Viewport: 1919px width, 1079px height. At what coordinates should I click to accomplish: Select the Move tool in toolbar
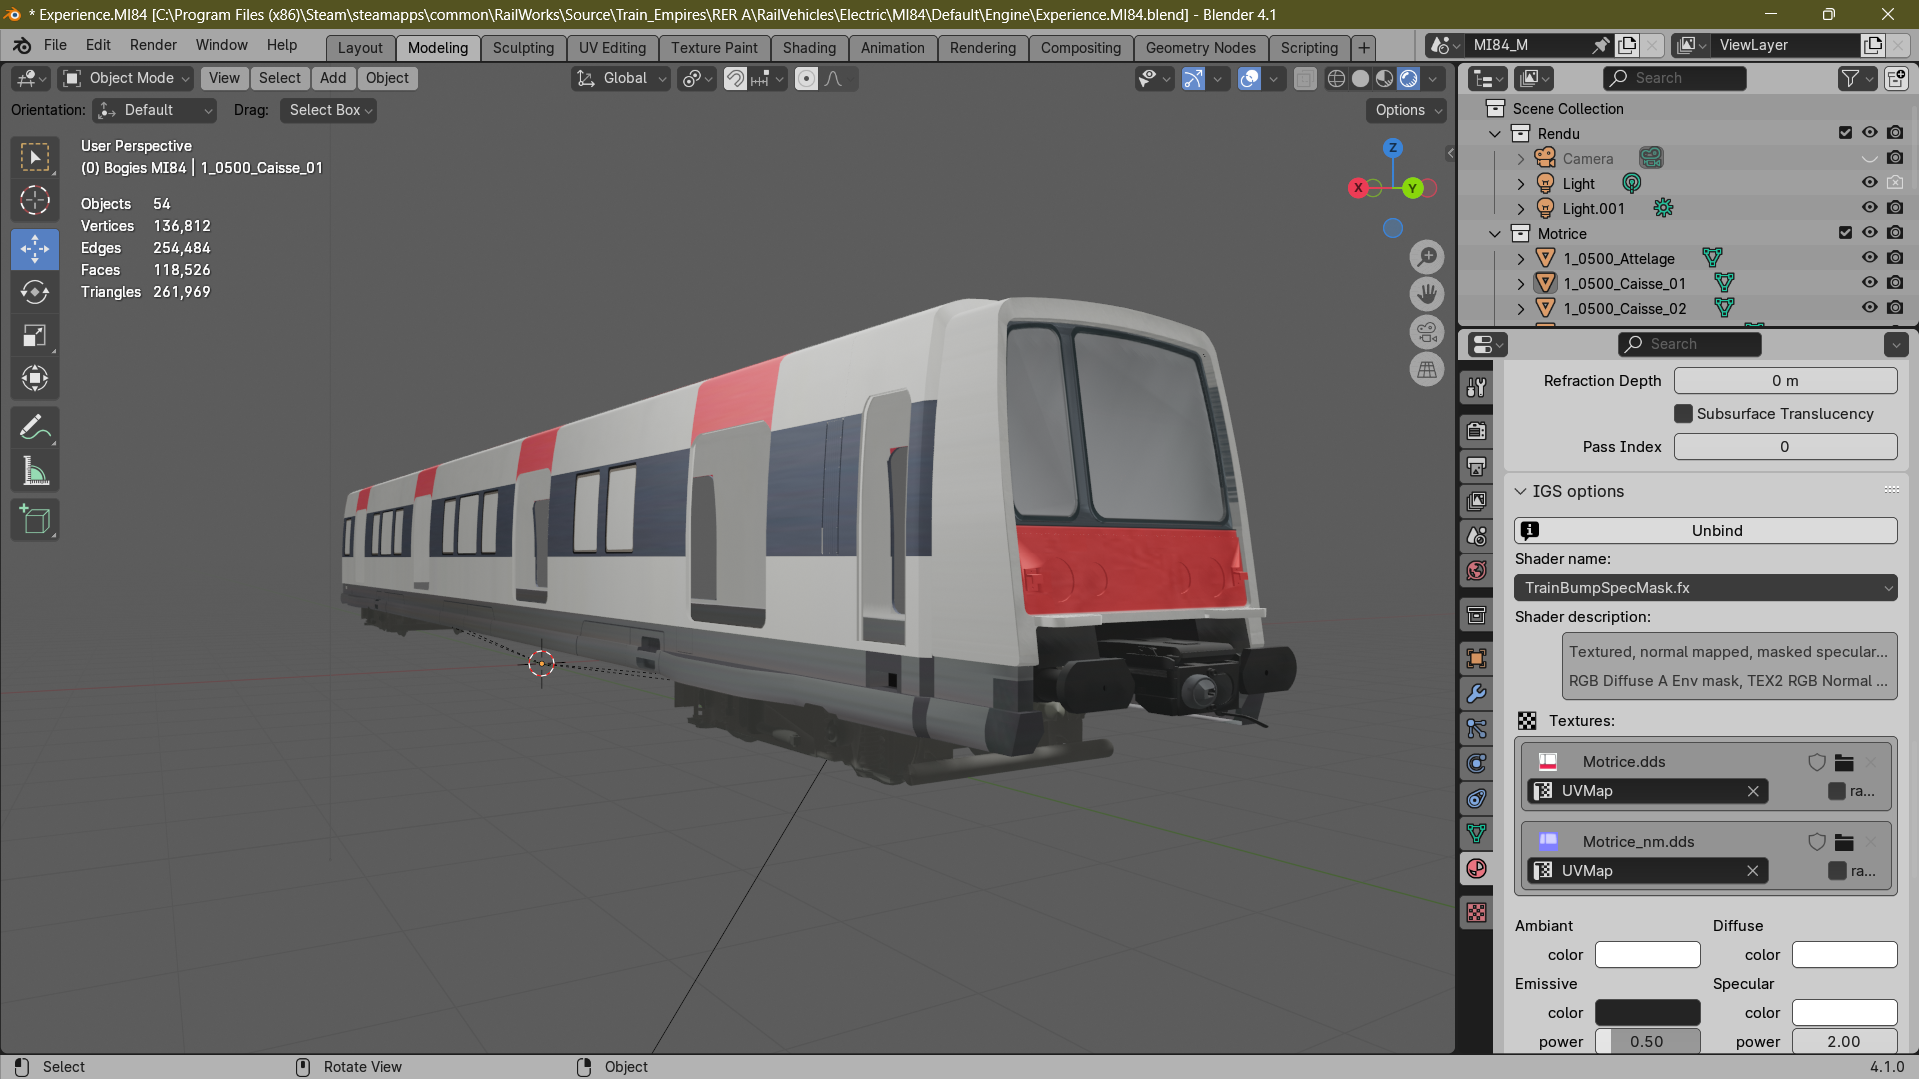[x=35, y=249]
